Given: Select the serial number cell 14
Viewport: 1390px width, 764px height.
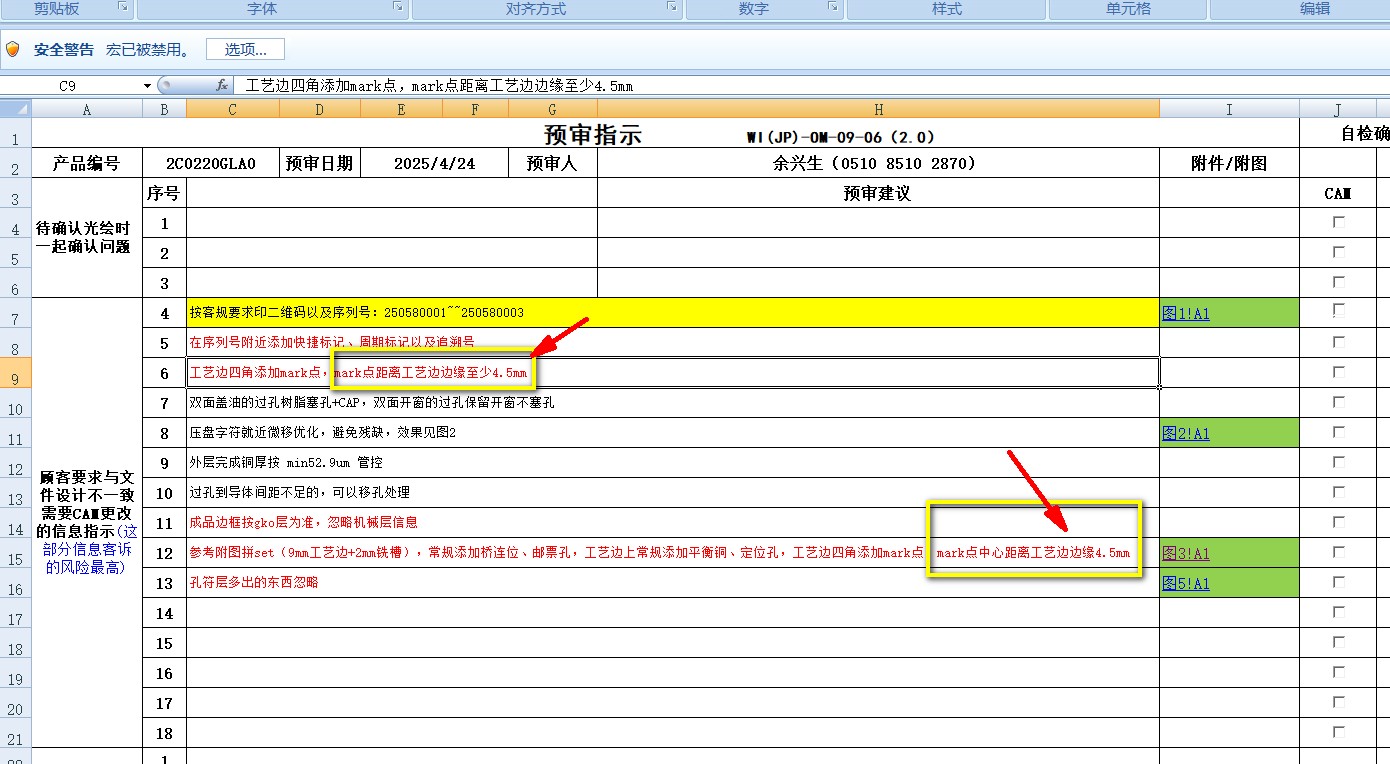Looking at the screenshot, I should click(x=164, y=613).
